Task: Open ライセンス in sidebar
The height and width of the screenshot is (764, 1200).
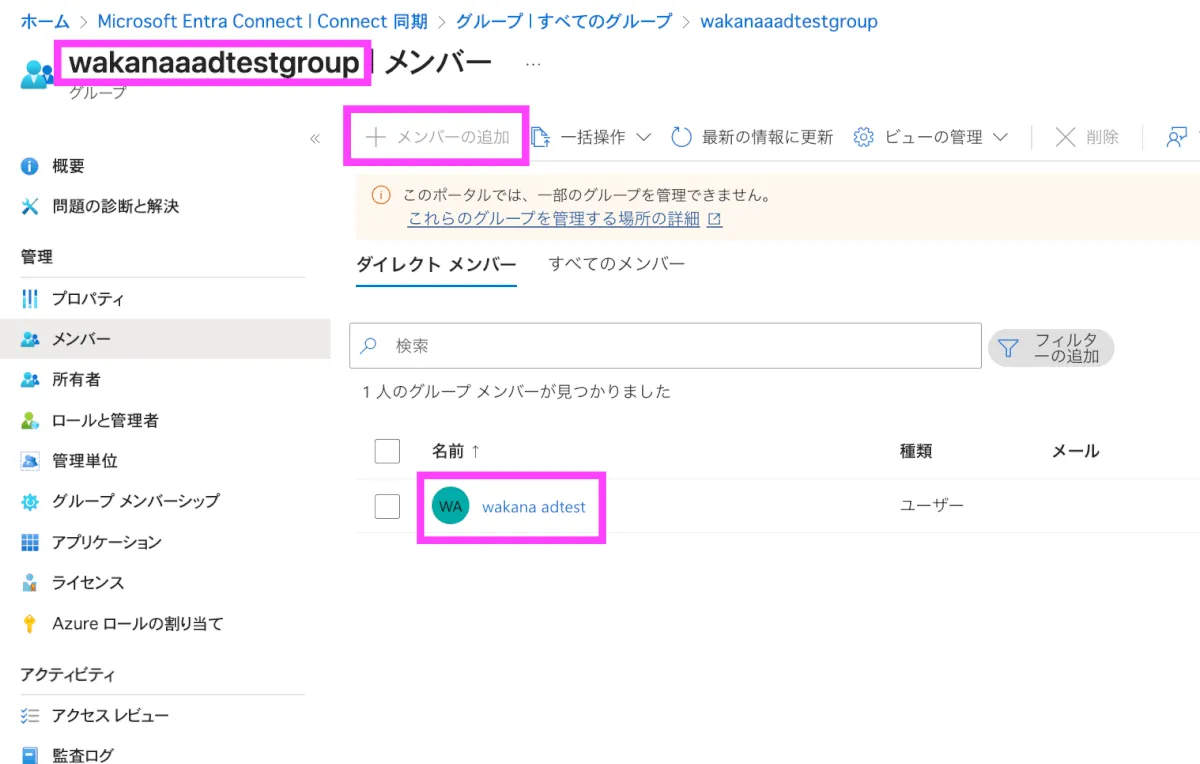Action: (88, 582)
